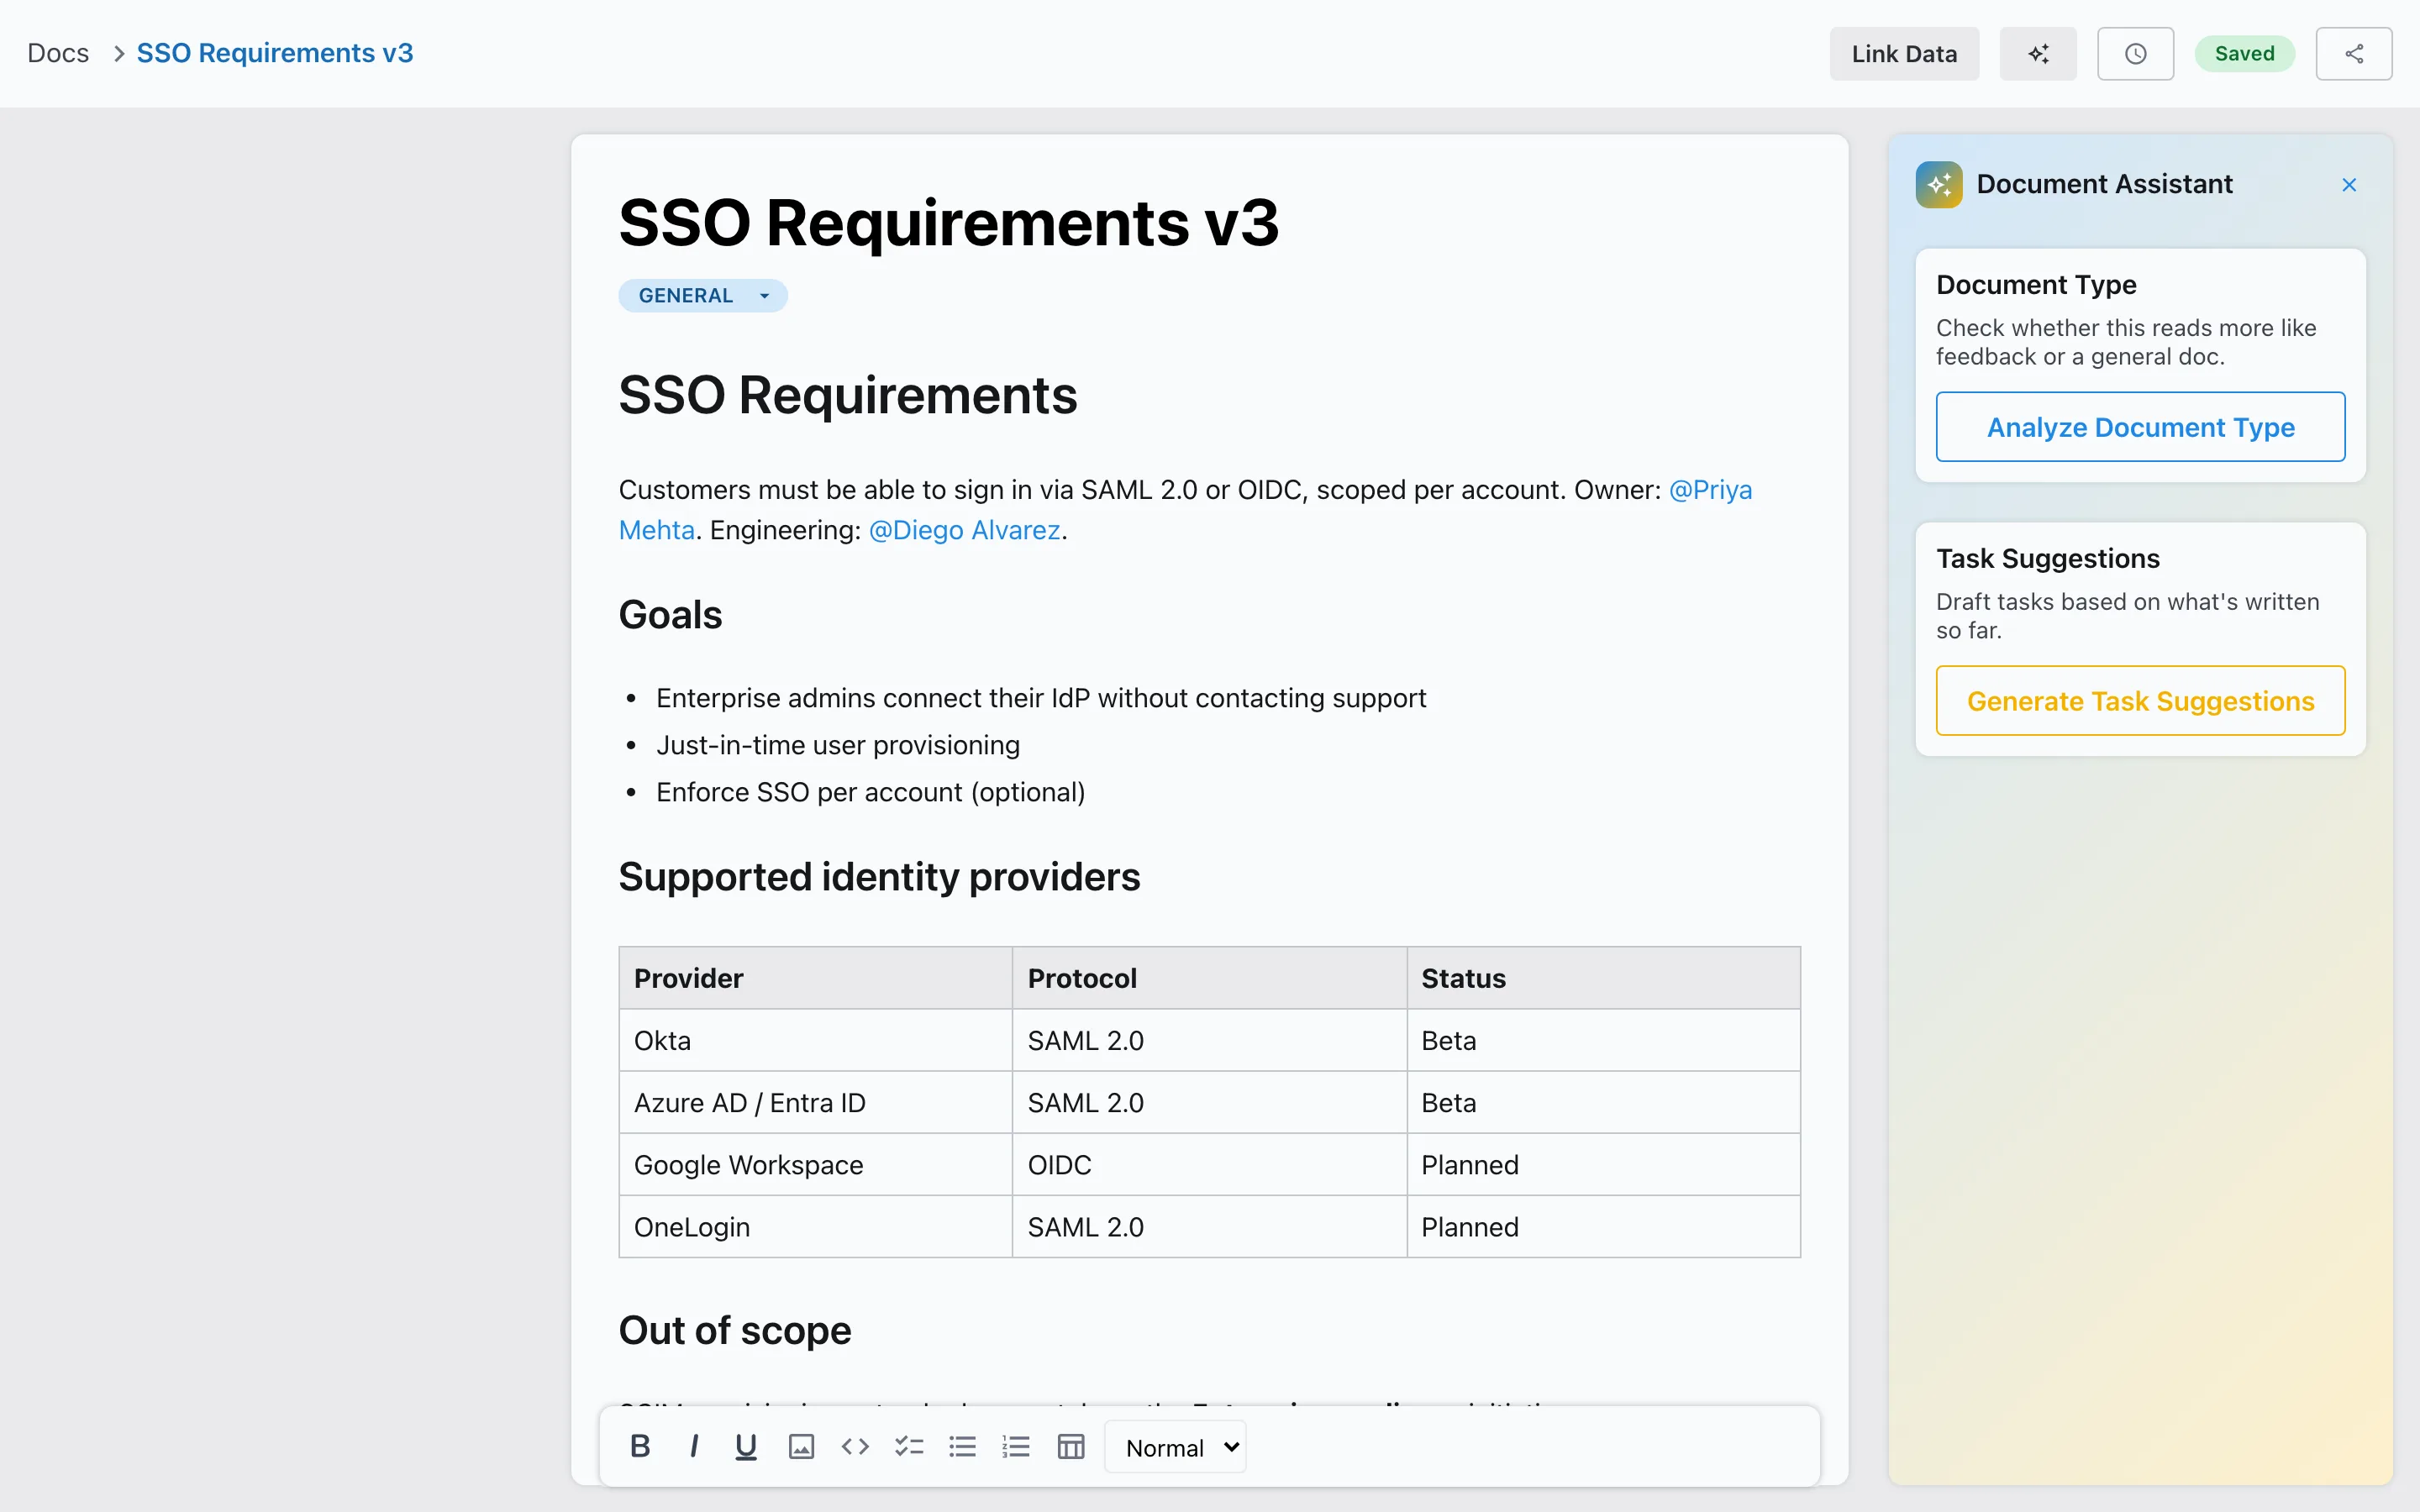This screenshot has height=1512, width=2420.
Task: Click the Planned status in Google Workspace row
Action: click(x=1604, y=1165)
